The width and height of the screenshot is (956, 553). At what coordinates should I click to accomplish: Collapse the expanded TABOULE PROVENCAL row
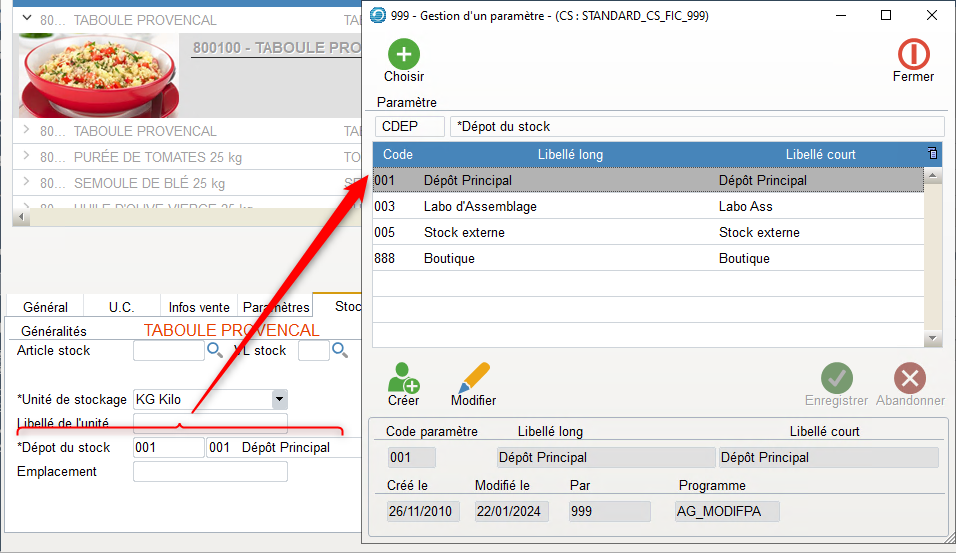pyautogui.click(x=27, y=20)
